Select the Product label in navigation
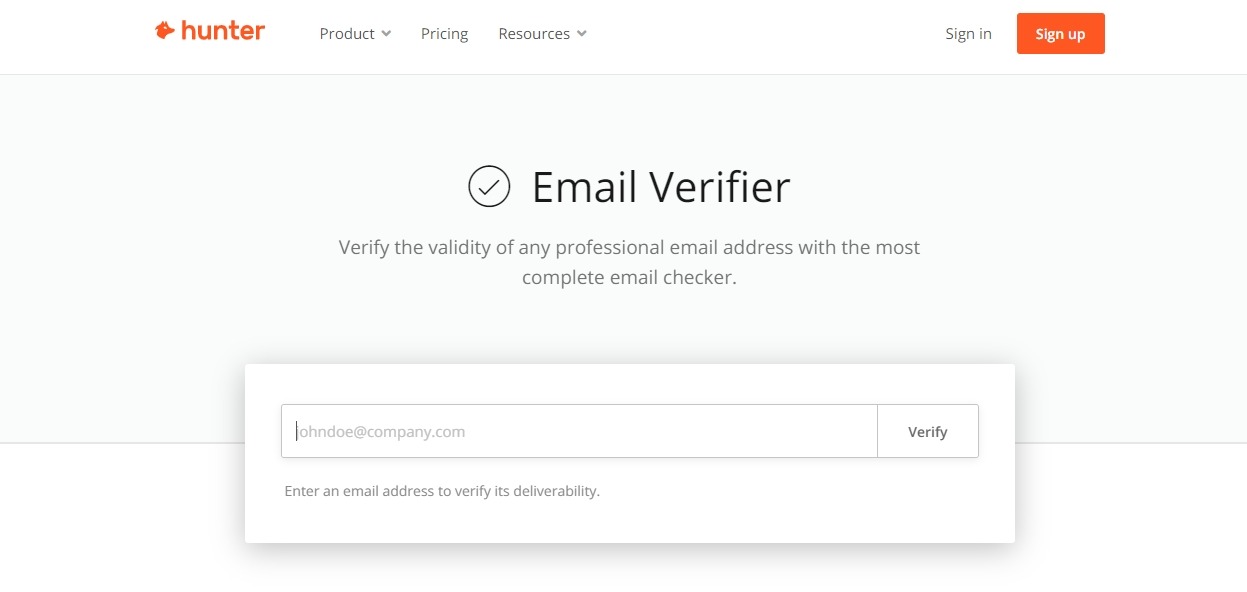 (347, 34)
